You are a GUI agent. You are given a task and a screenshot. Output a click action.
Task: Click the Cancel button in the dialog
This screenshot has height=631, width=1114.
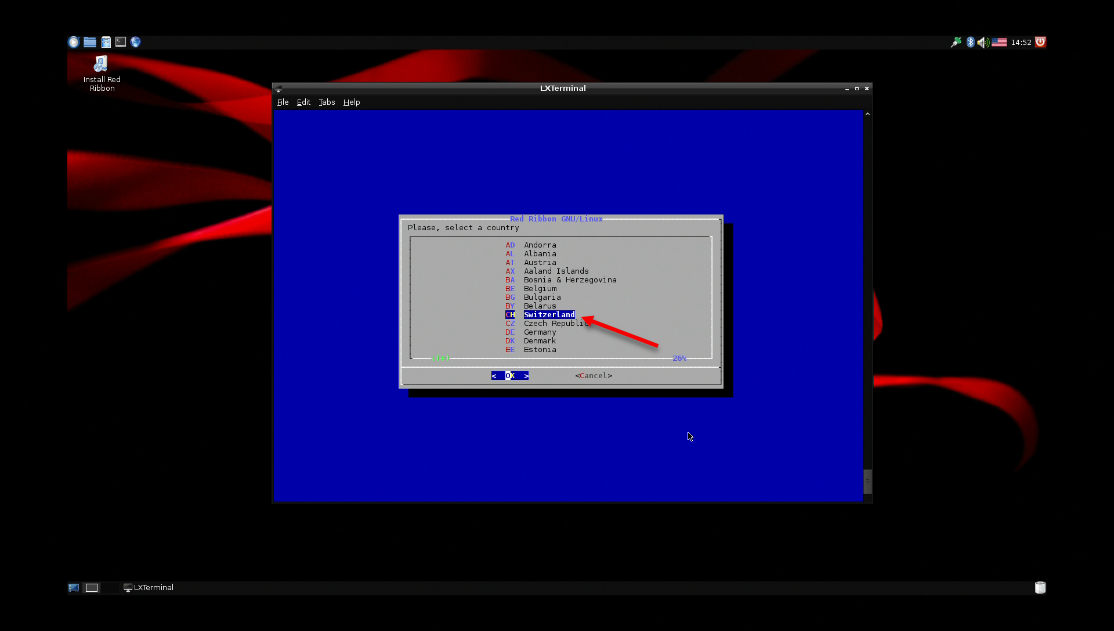(x=593, y=376)
